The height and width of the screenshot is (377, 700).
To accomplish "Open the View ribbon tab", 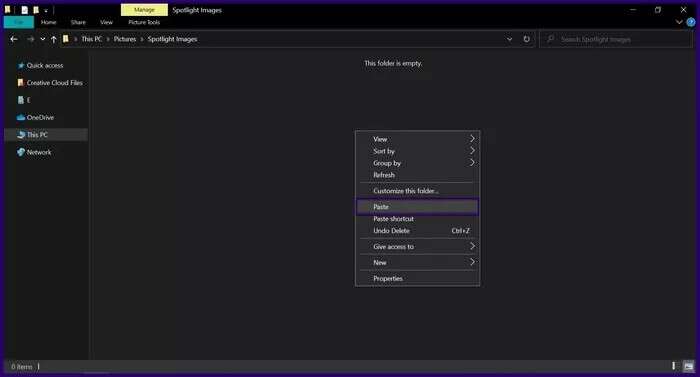I will click(106, 22).
